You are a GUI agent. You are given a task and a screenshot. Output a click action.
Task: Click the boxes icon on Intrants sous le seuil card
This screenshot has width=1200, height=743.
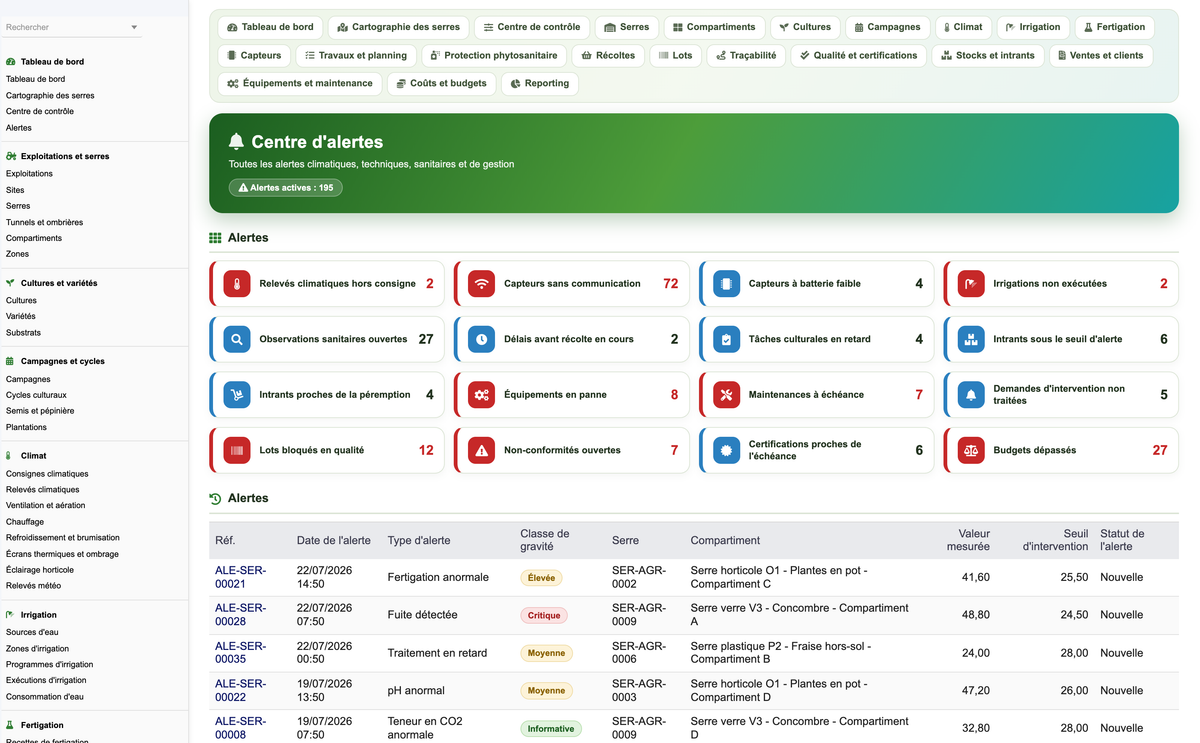pyautogui.click(x=971, y=339)
